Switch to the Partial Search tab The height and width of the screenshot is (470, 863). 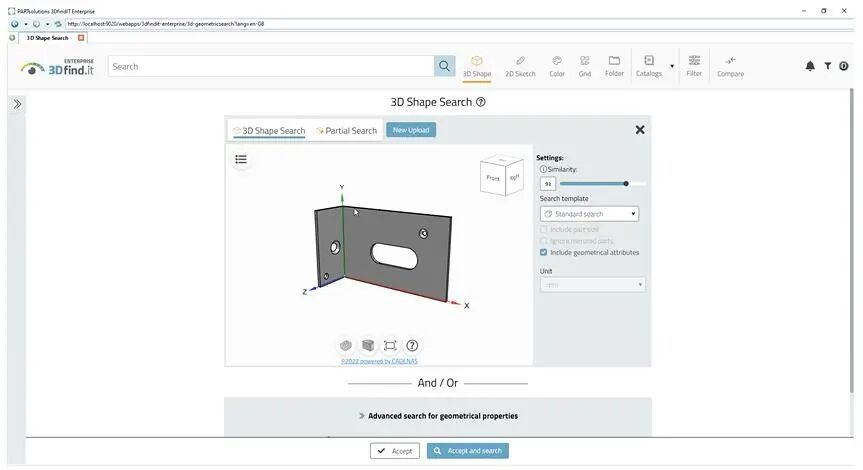click(x=347, y=131)
